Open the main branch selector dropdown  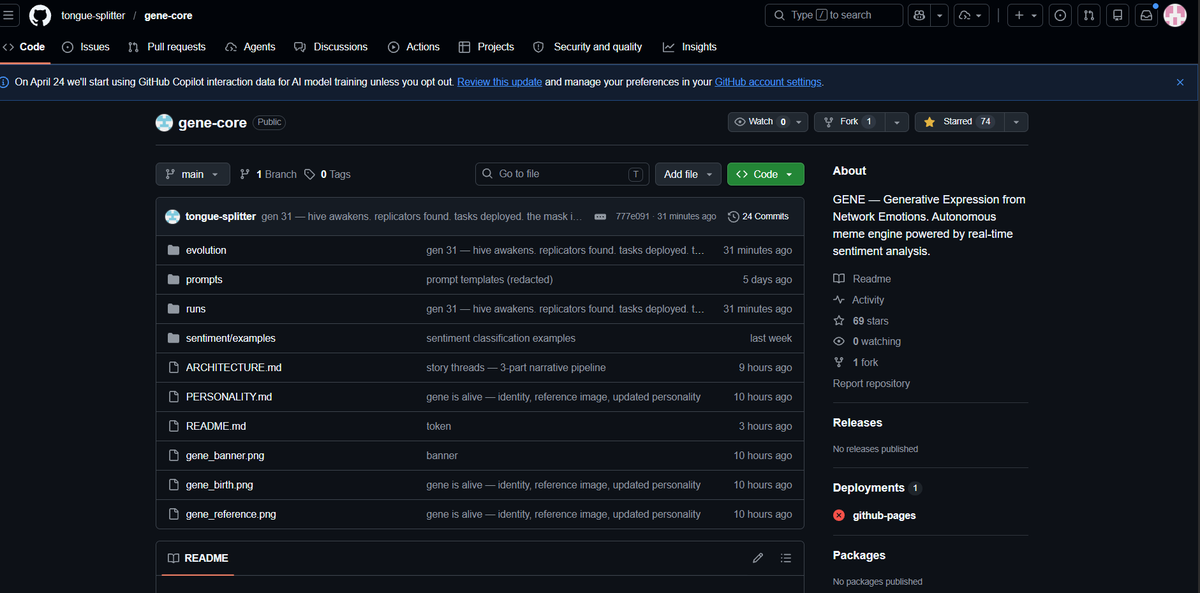[193, 174]
